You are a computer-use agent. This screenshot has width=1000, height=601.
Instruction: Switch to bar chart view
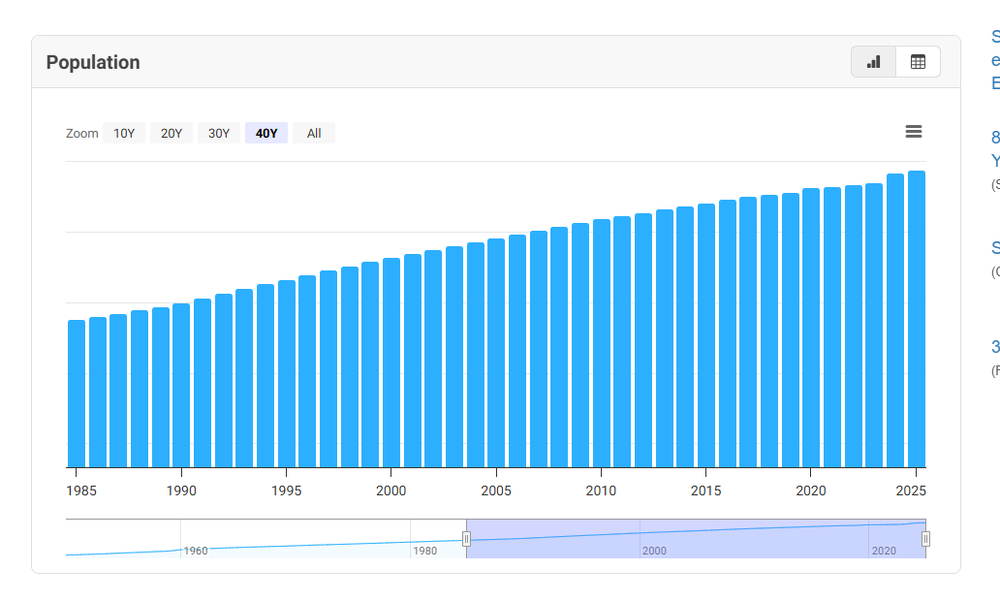[873, 62]
